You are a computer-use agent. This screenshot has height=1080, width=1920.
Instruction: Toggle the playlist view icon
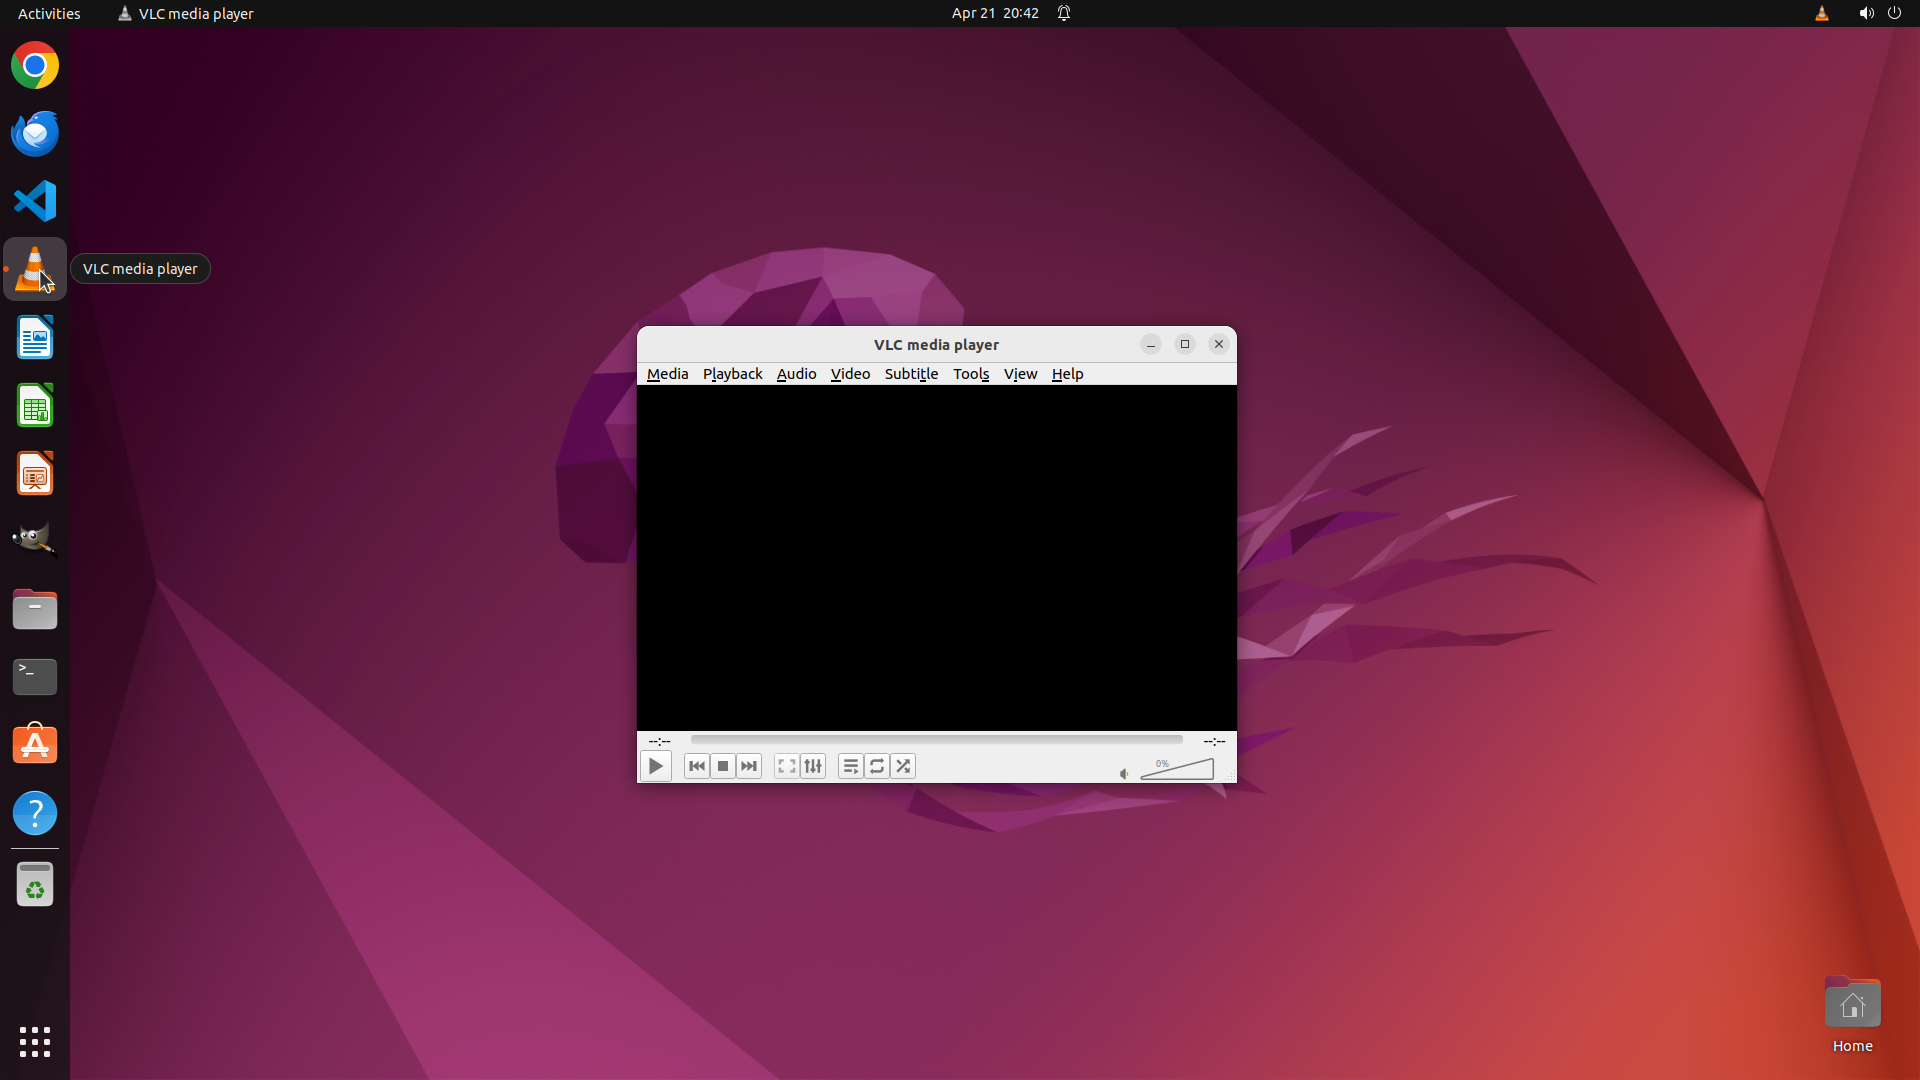(x=851, y=766)
